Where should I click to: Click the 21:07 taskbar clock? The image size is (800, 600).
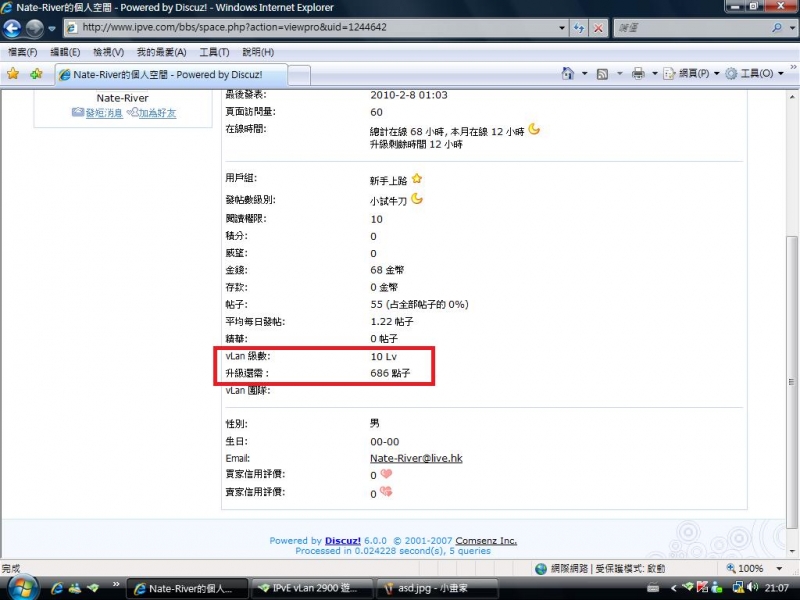[776, 588]
